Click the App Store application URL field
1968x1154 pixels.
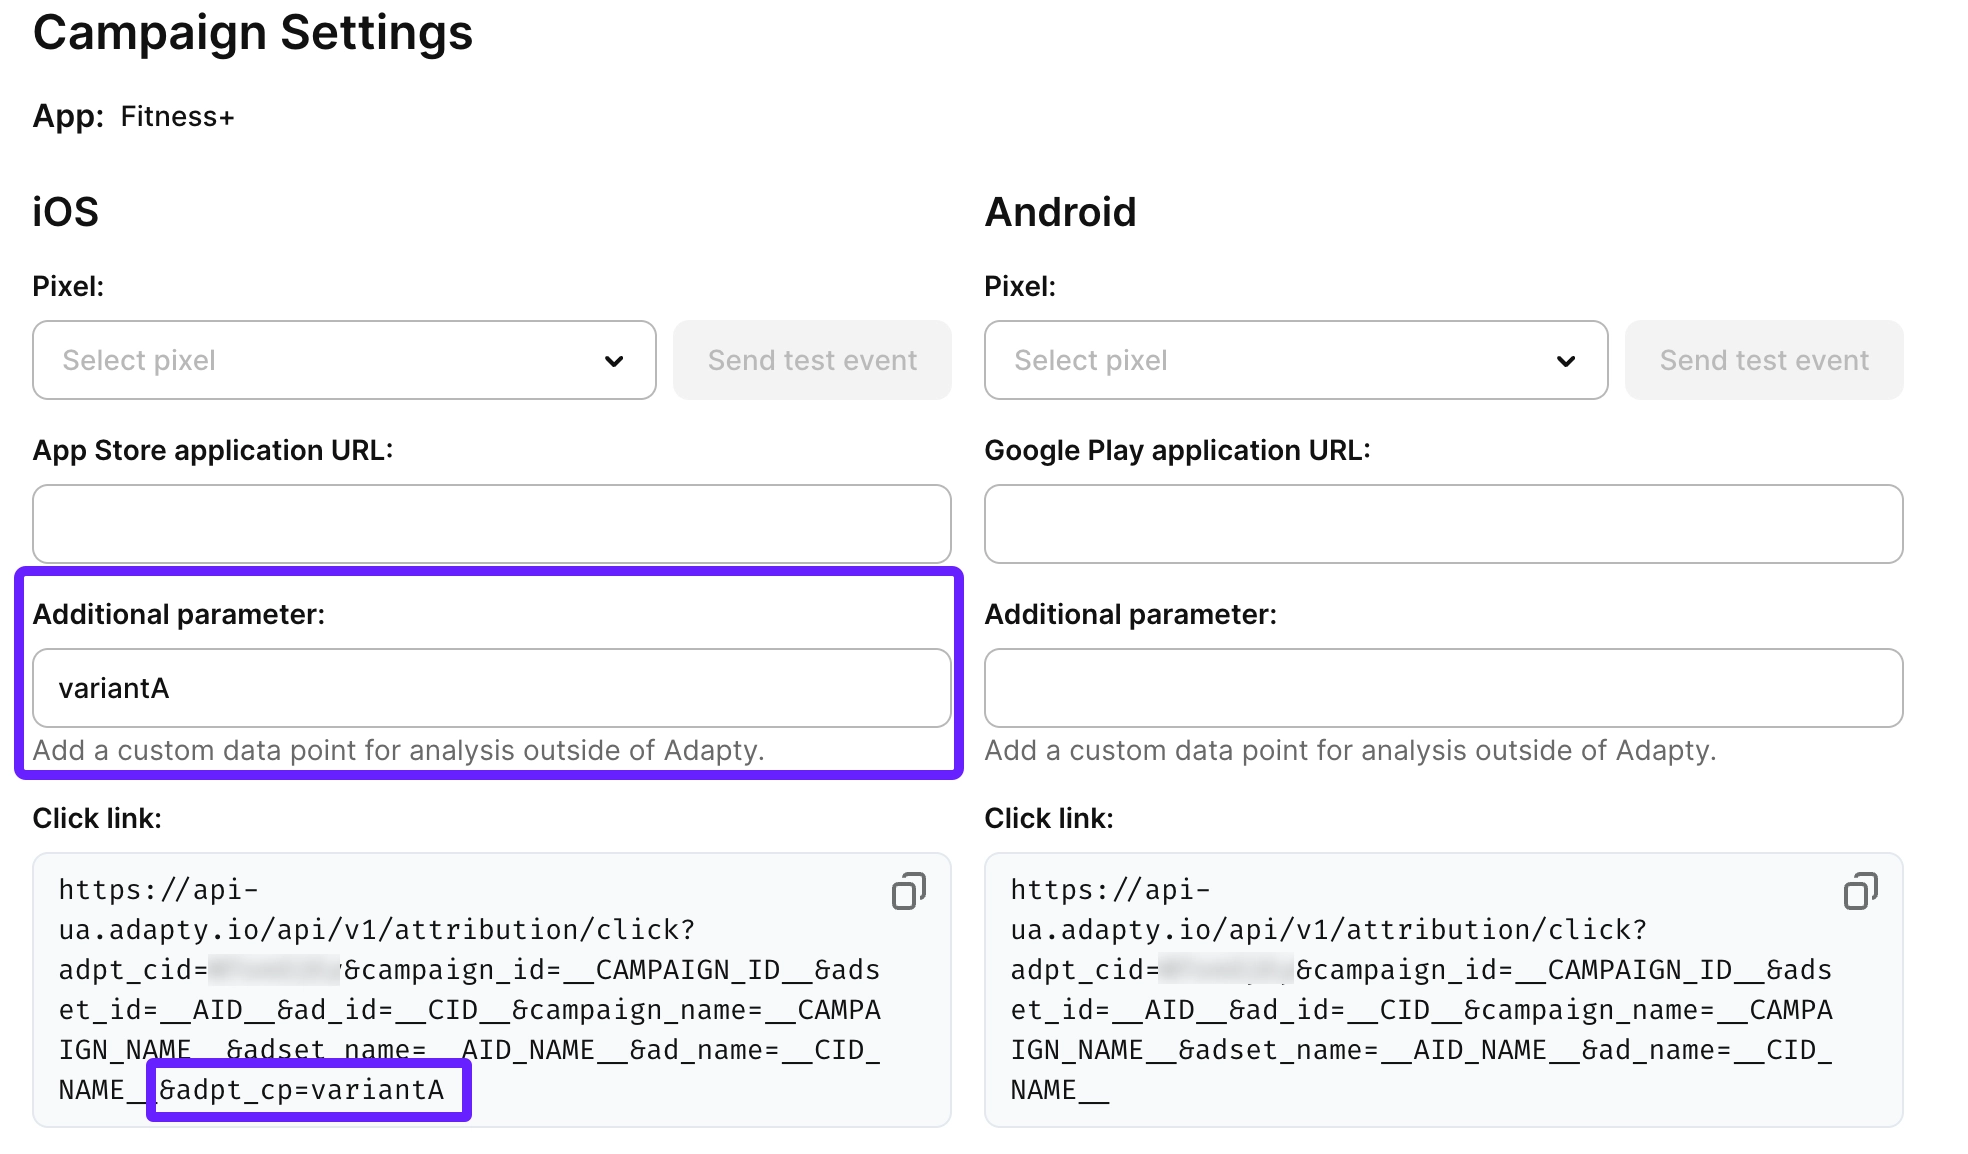pos(491,523)
